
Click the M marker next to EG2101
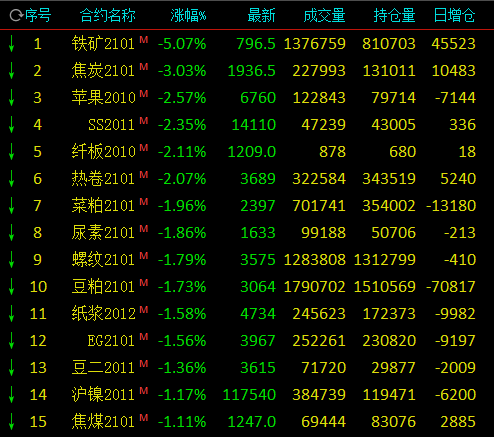point(144,336)
